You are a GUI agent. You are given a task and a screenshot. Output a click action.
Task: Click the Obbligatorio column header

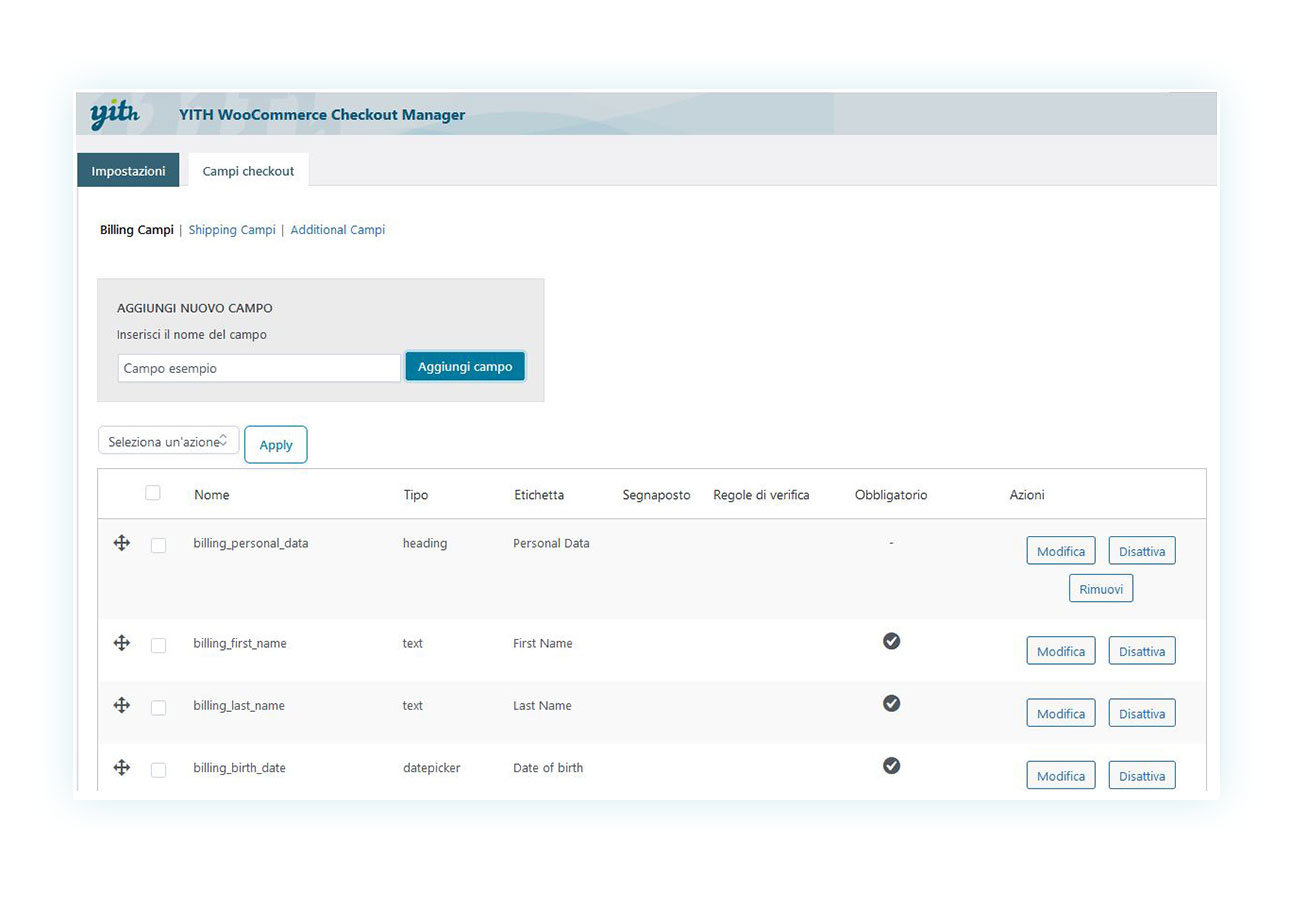point(891,495)
